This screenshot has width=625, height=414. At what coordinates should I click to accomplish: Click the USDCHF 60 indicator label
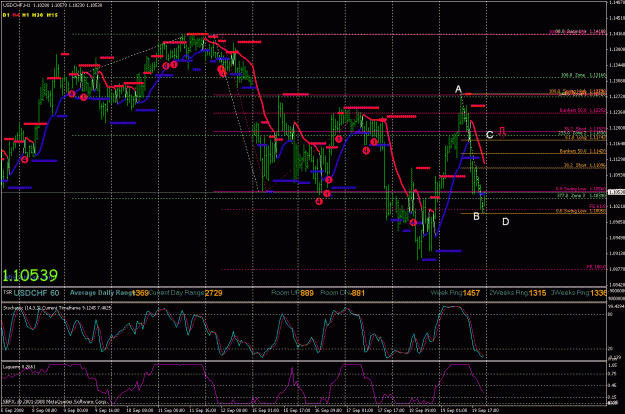coord(36,293)
